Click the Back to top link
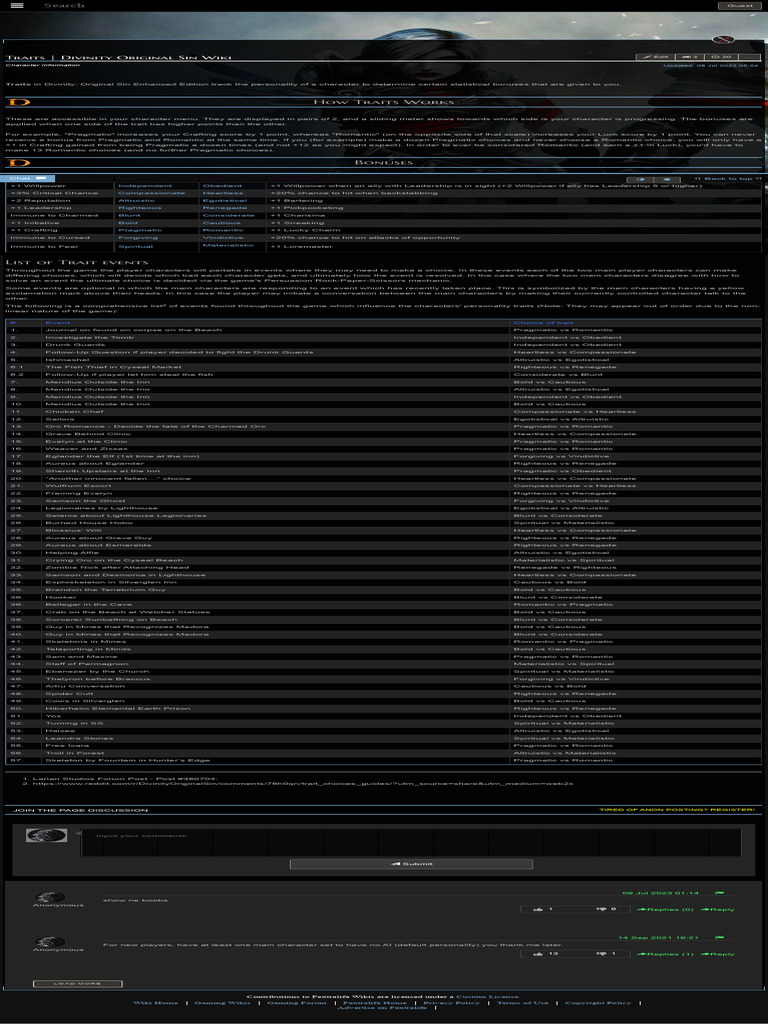Viewport: 768px width, 1024px height. tap(728, 178)
